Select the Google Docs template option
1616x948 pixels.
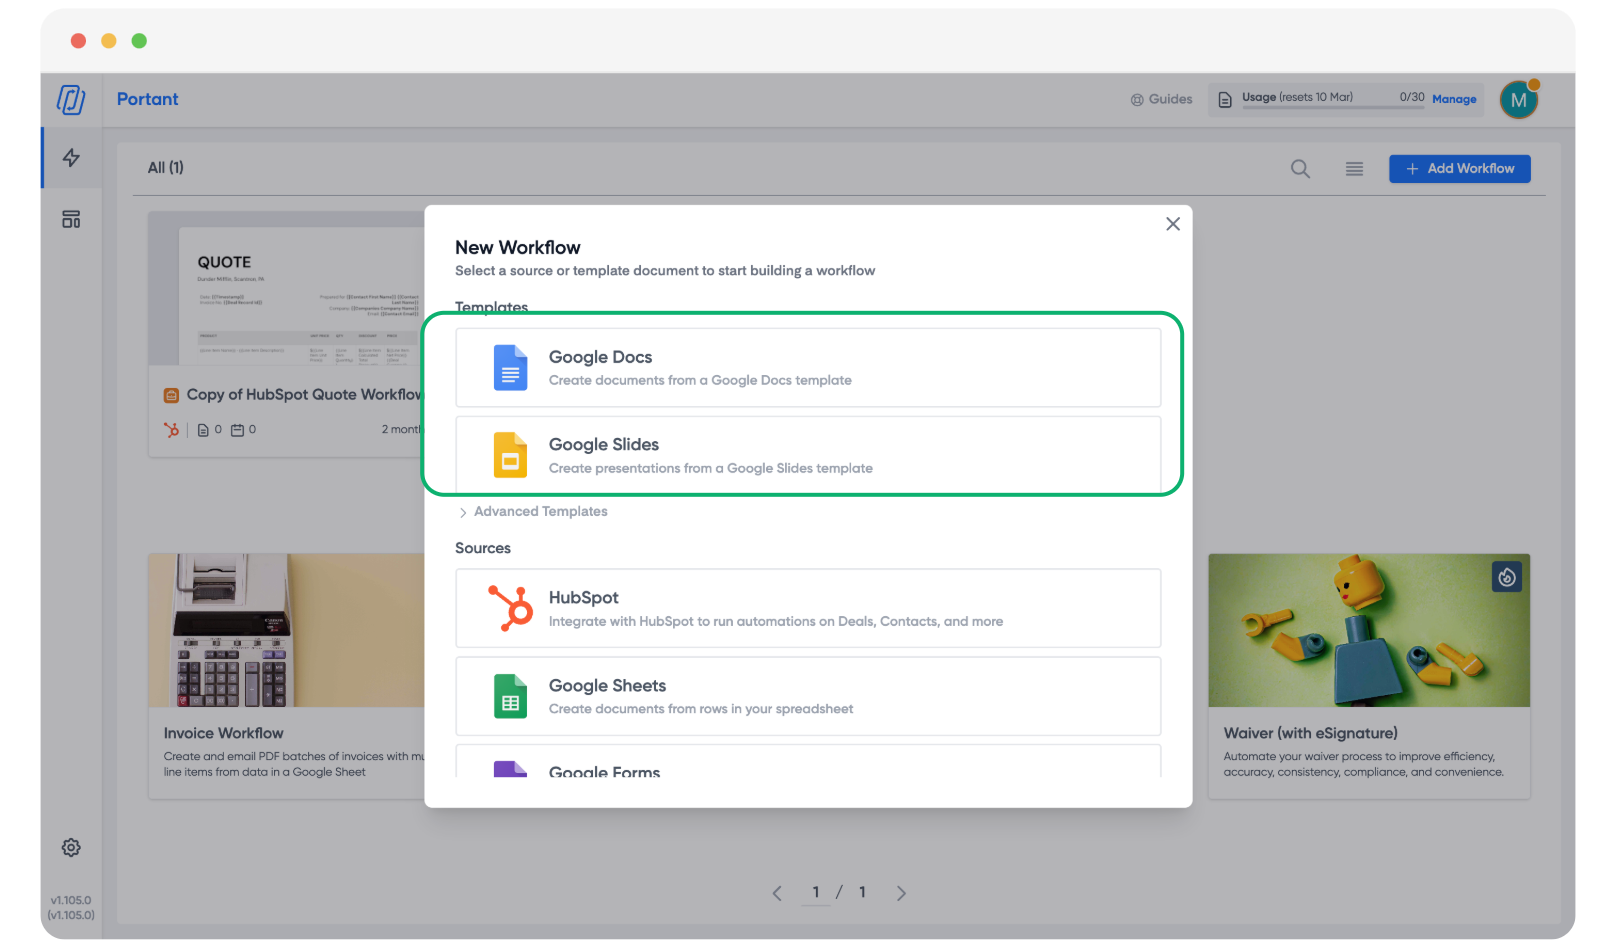tap(808, 368)
